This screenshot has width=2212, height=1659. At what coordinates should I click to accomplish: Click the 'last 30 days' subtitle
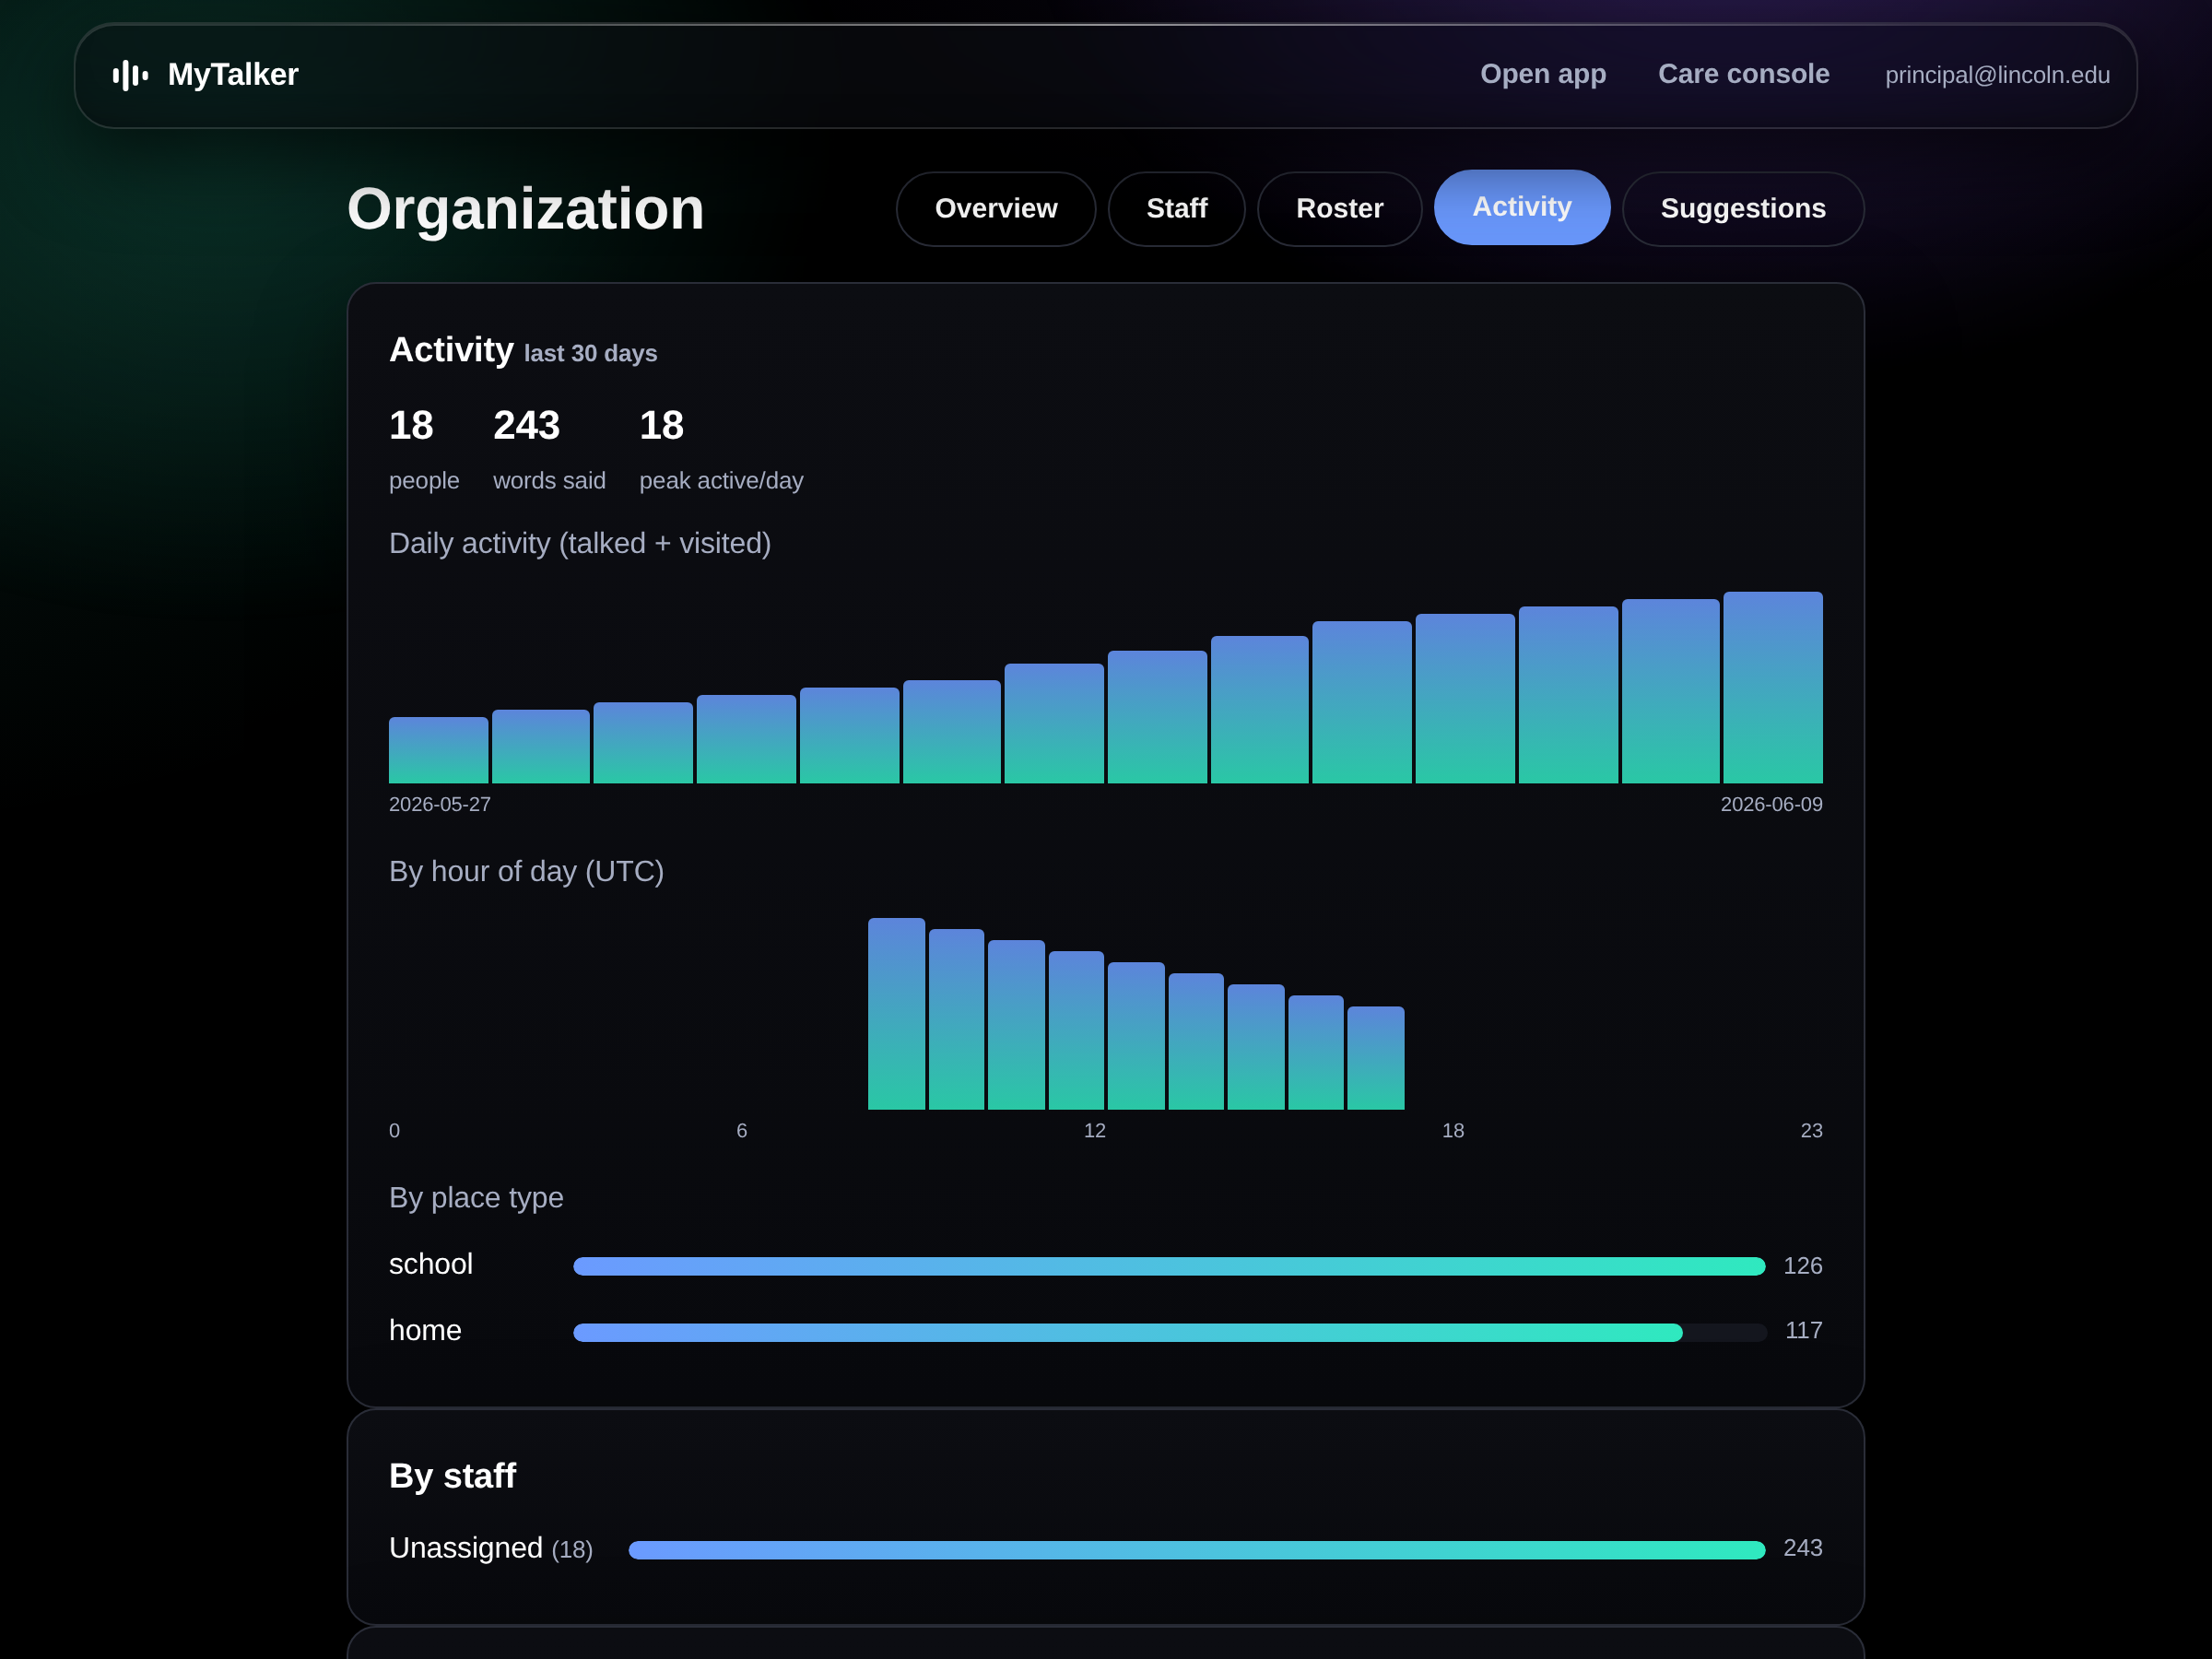coord(590,354)
